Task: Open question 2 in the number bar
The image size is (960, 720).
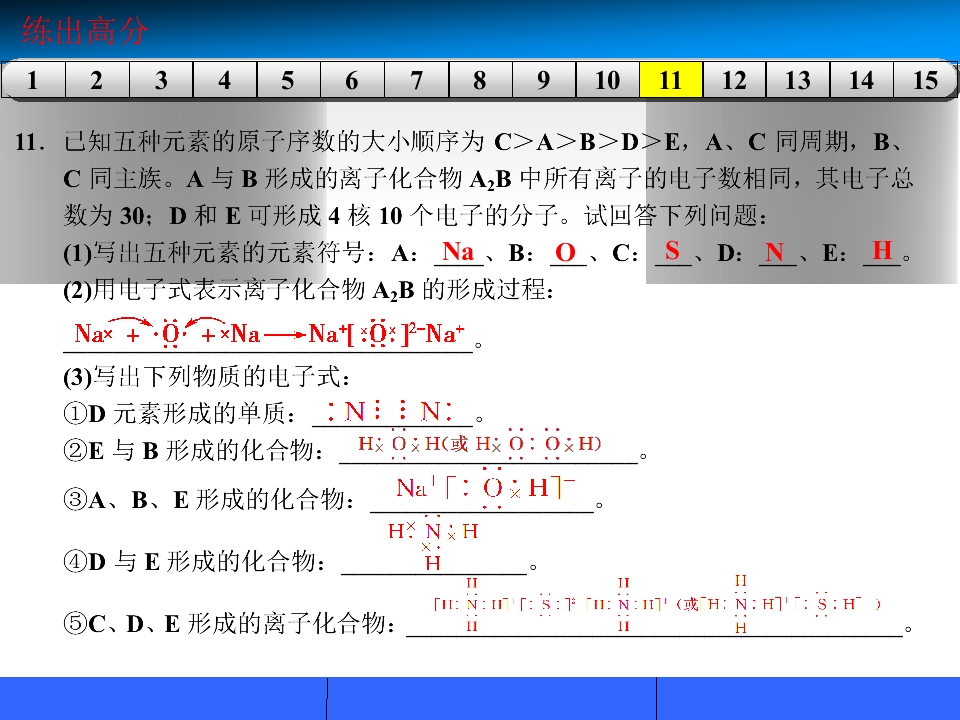Action: (97, 80)
